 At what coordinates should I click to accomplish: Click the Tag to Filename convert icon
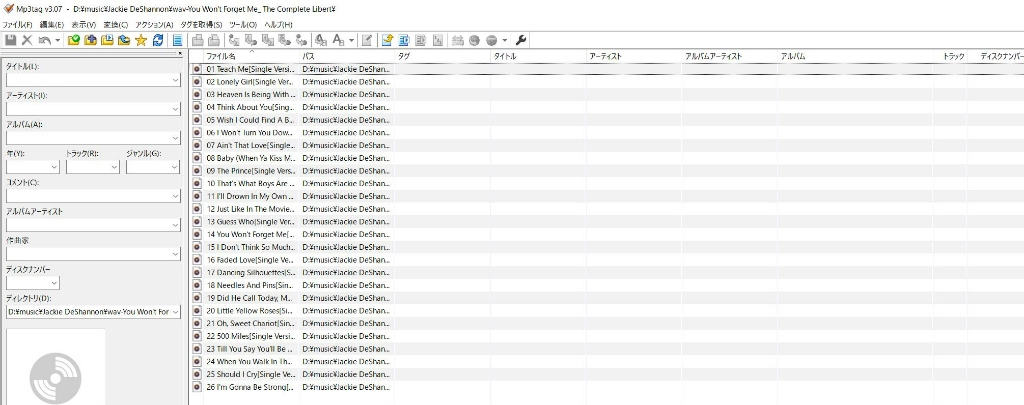click(234, 40)
